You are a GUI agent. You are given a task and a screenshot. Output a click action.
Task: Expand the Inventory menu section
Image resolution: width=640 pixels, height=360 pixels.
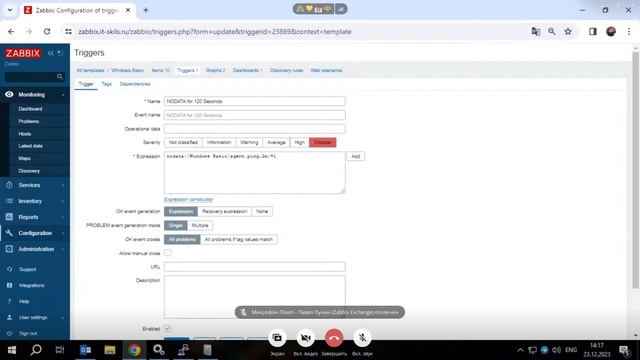63,201
